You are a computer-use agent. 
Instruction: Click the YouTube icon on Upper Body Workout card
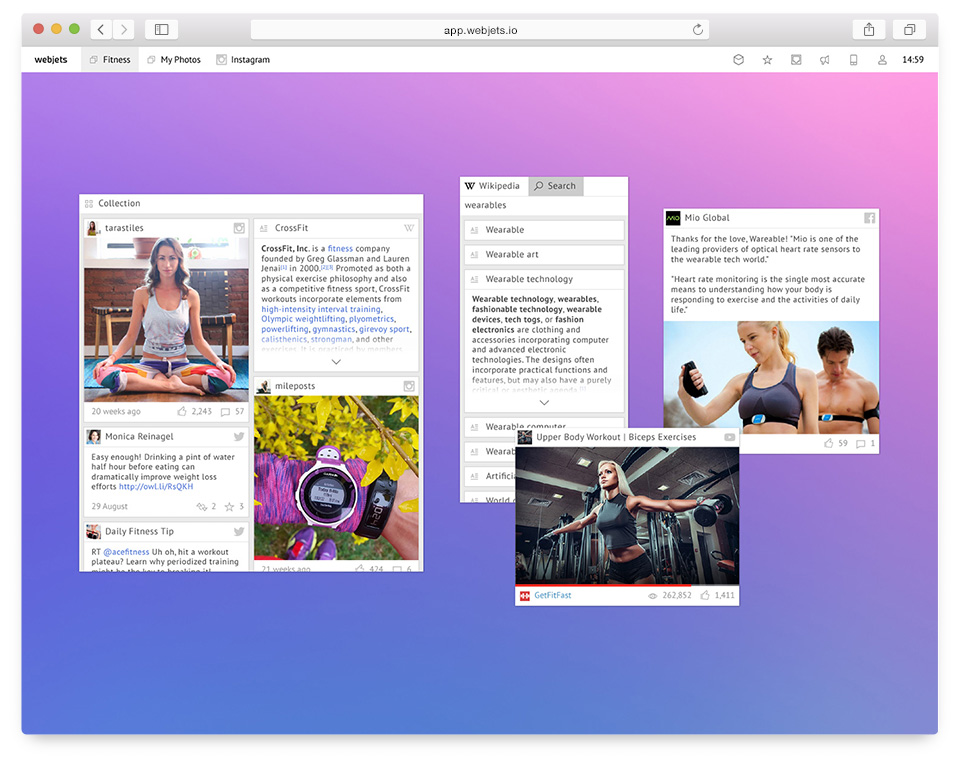pyautogui.click(x=729, y=437)
